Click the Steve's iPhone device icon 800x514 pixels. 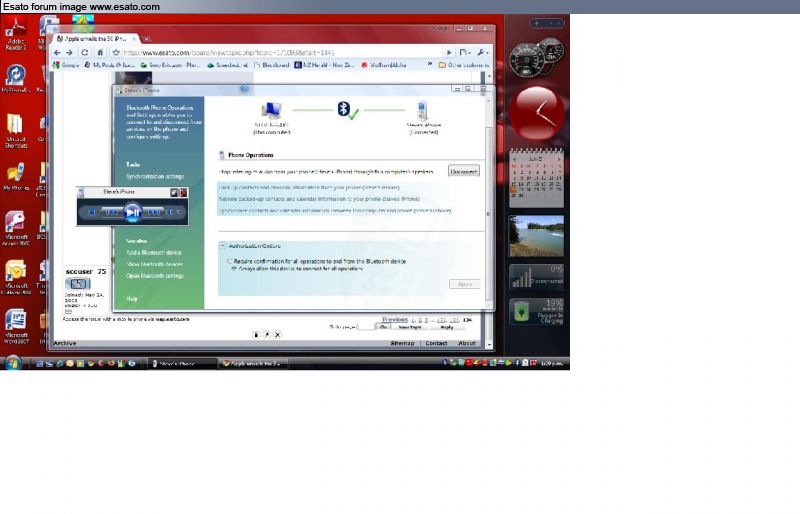click(422, 111)
